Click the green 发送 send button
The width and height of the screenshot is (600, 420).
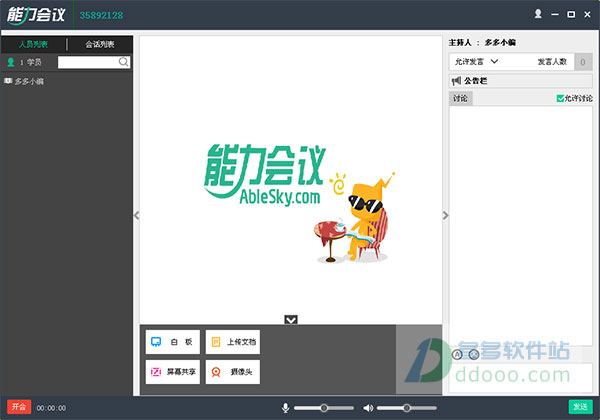pos(580,407)
